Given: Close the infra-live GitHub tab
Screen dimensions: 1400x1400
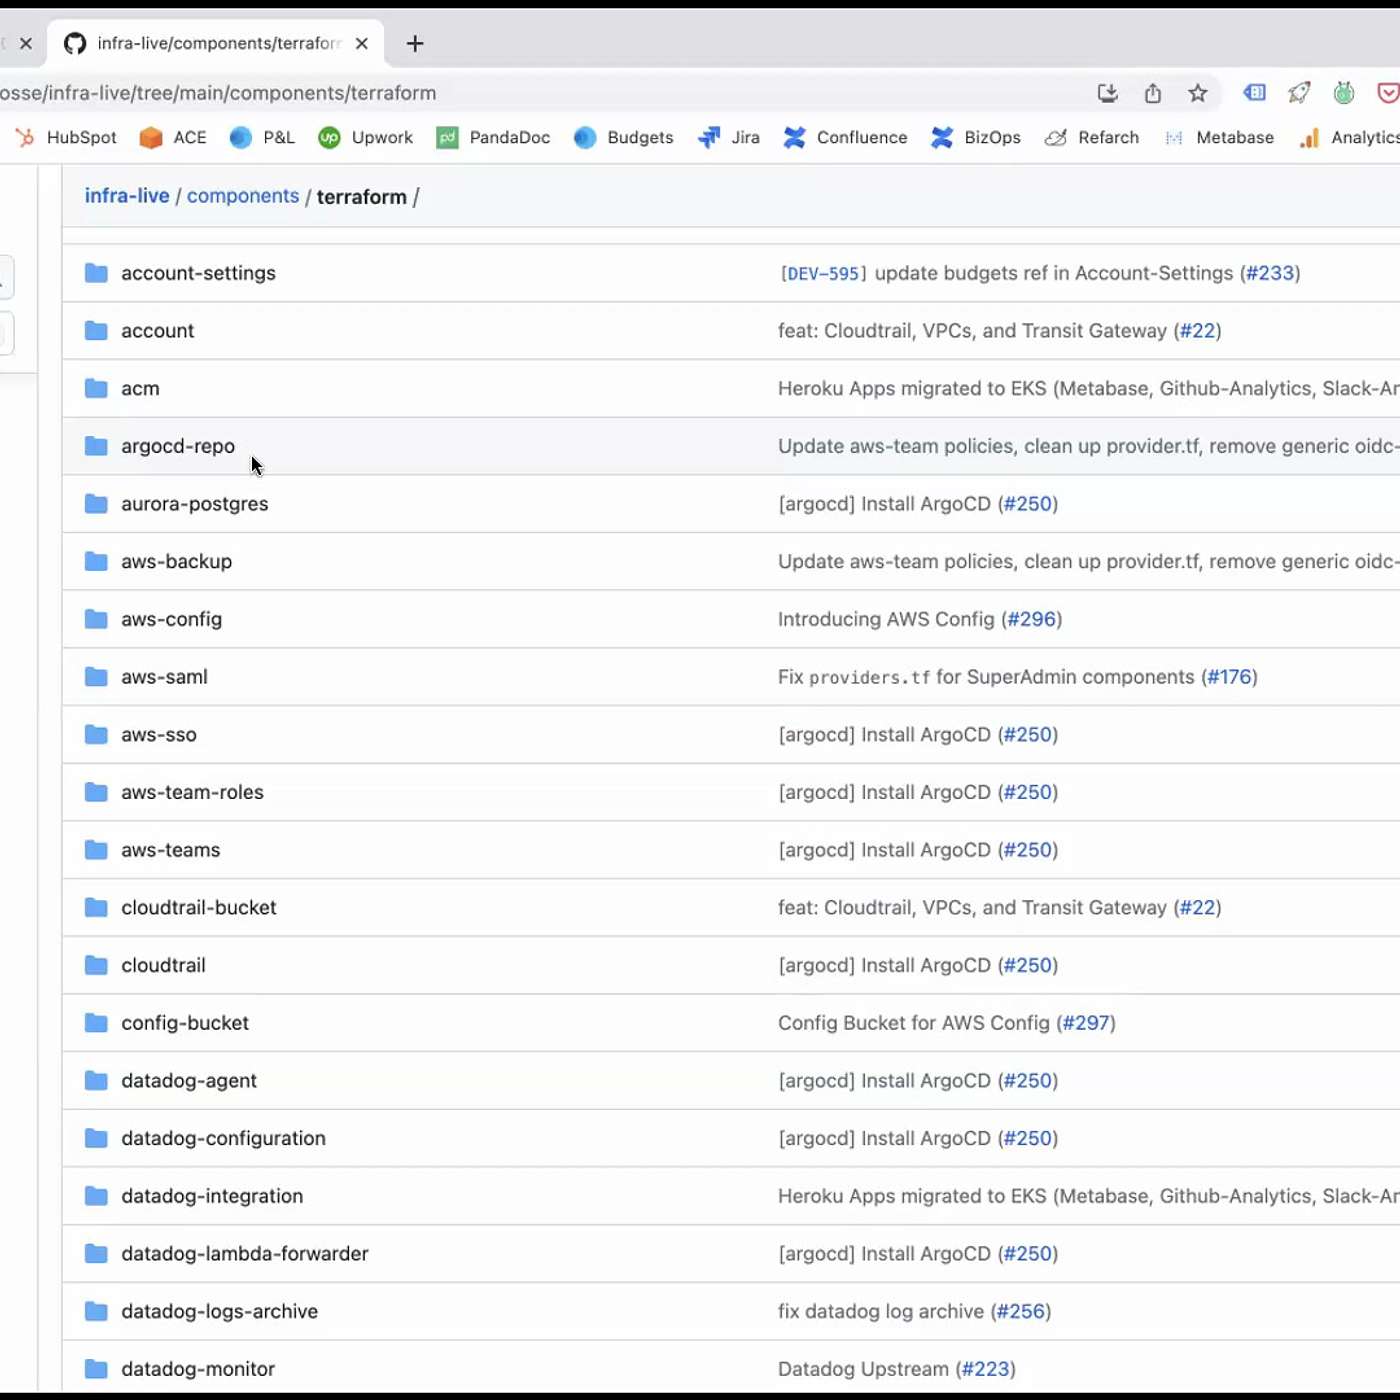Looking at the screenshot, I should [x=362, y=44].
